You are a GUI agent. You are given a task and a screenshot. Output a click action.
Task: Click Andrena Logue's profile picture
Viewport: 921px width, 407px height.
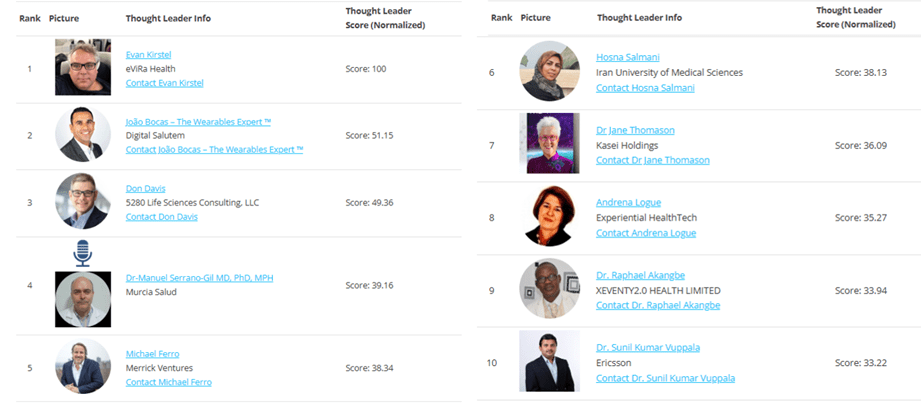click(550, 216)
